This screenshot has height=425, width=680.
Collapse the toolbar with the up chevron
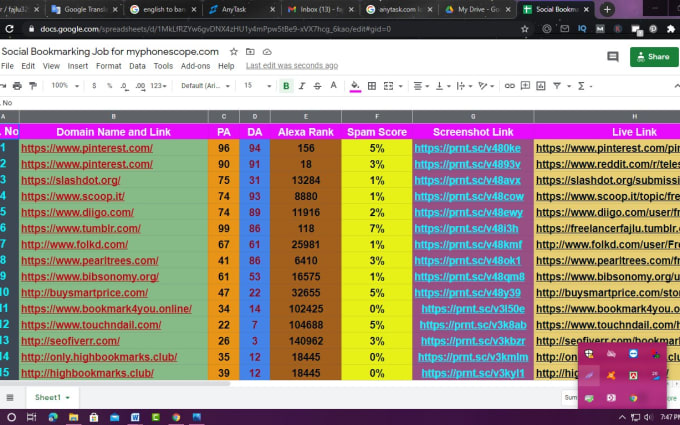pyautogui.click(x=676, y=86)
